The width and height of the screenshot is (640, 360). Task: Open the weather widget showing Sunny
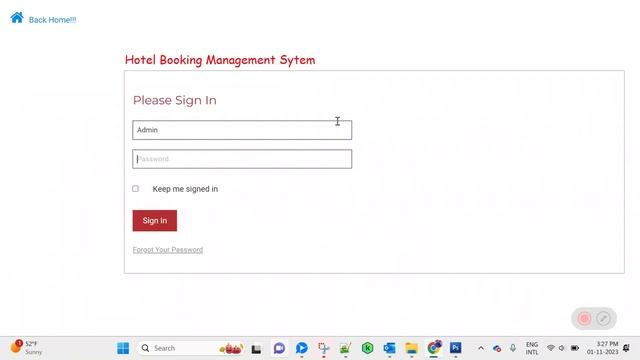pyautogui.click(x=27, y=347)
